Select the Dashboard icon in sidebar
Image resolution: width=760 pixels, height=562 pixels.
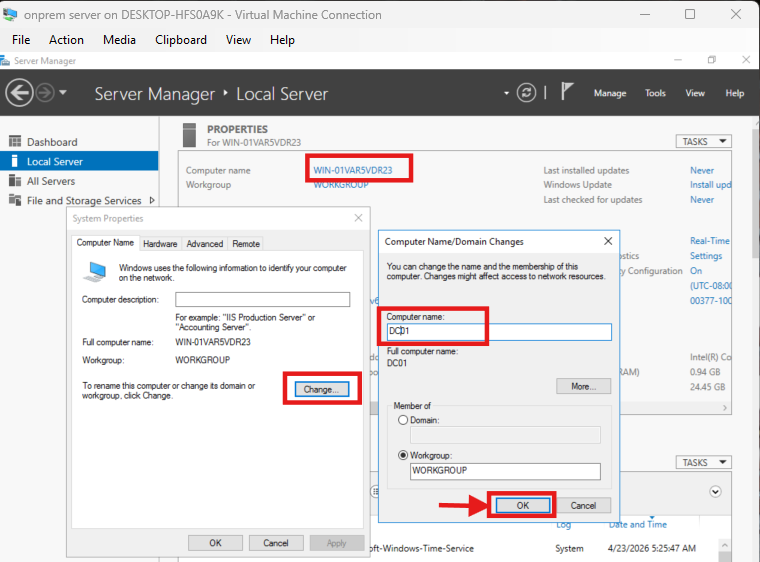15,142
